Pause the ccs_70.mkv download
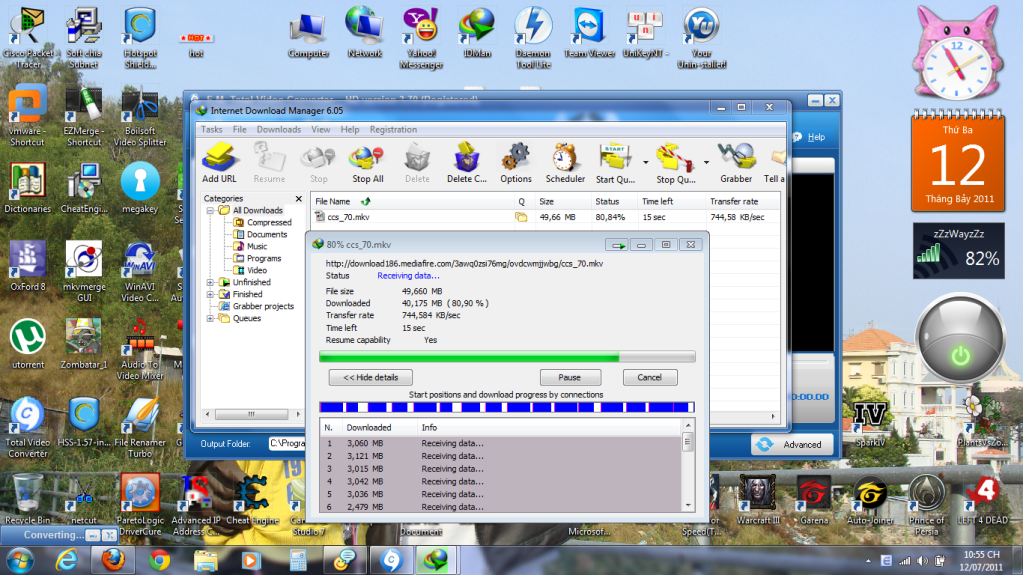 click(569, 378)
